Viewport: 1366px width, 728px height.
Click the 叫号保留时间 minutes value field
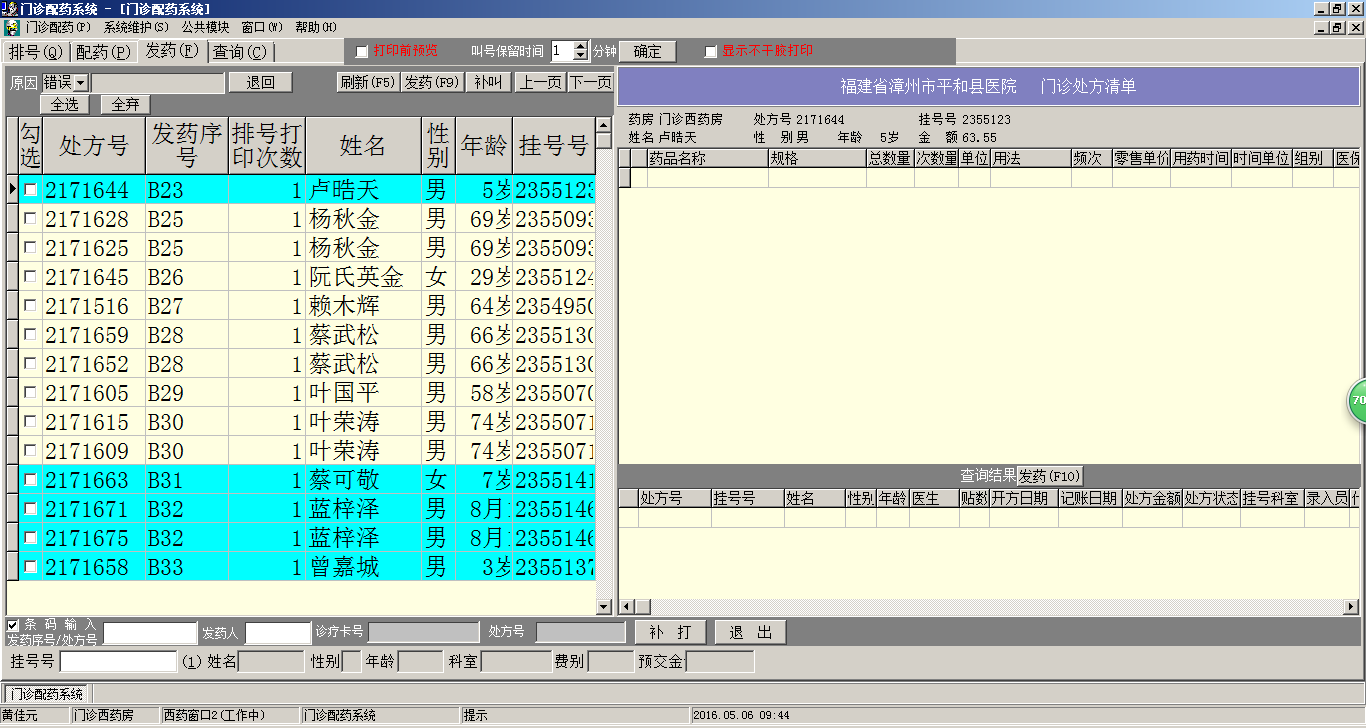coord(562,51)
